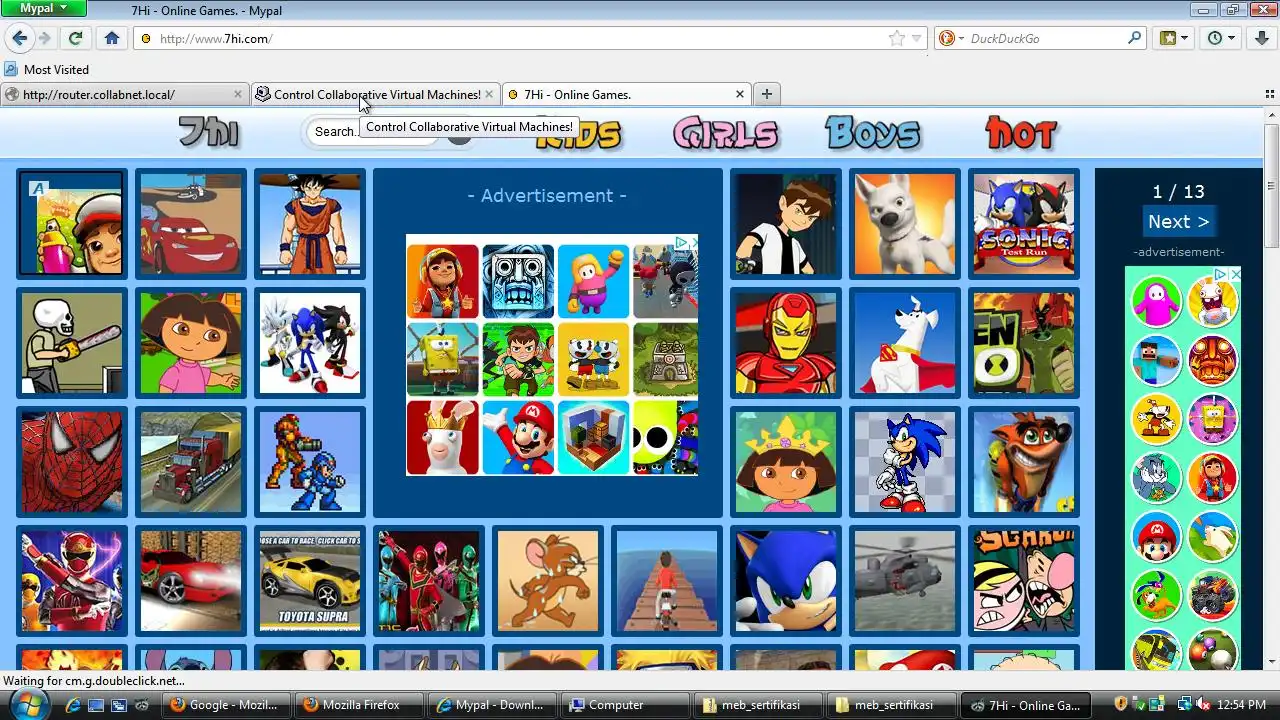1280x720 pixels.
Task: Click the Temple Run mask icon in advertisement
Action: point(518,281)
